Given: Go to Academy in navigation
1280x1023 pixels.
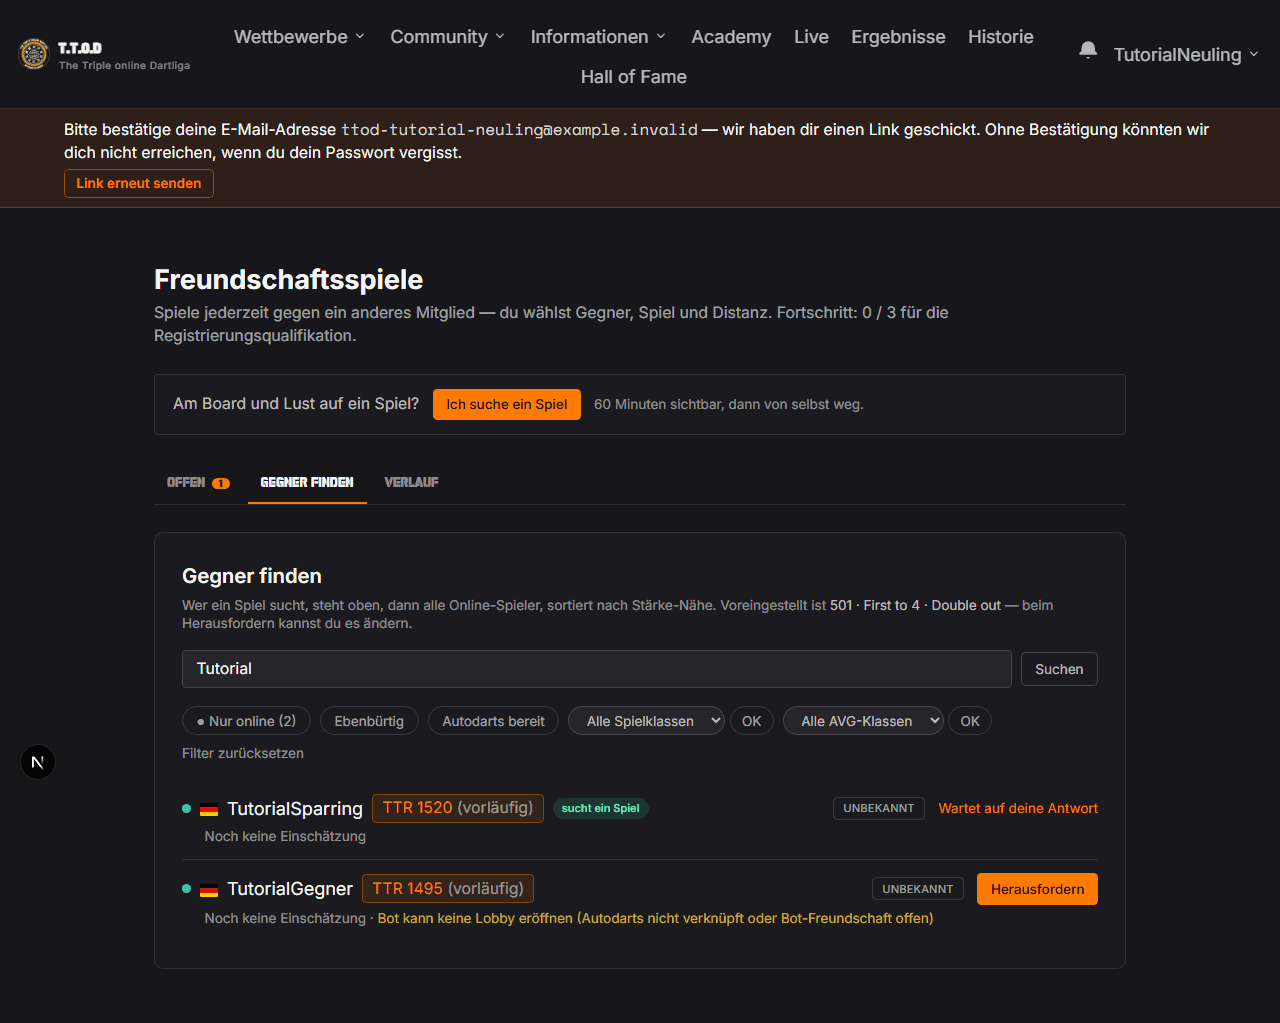Looking at the screenshot, I should [731, 37].
